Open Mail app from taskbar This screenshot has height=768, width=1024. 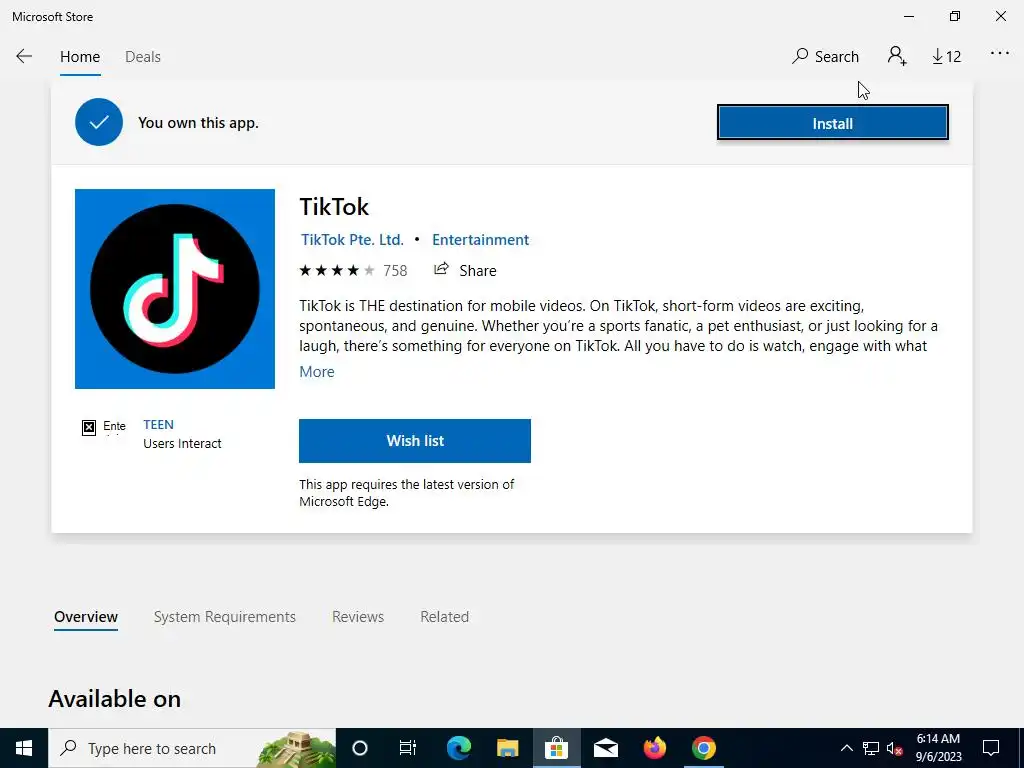[605, 748]
